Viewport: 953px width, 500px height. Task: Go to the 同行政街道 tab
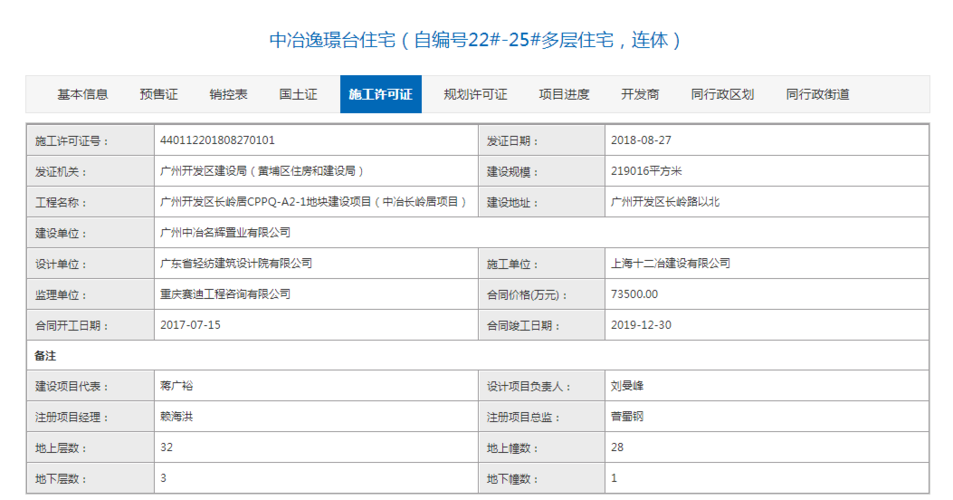[x=817, y=94]
